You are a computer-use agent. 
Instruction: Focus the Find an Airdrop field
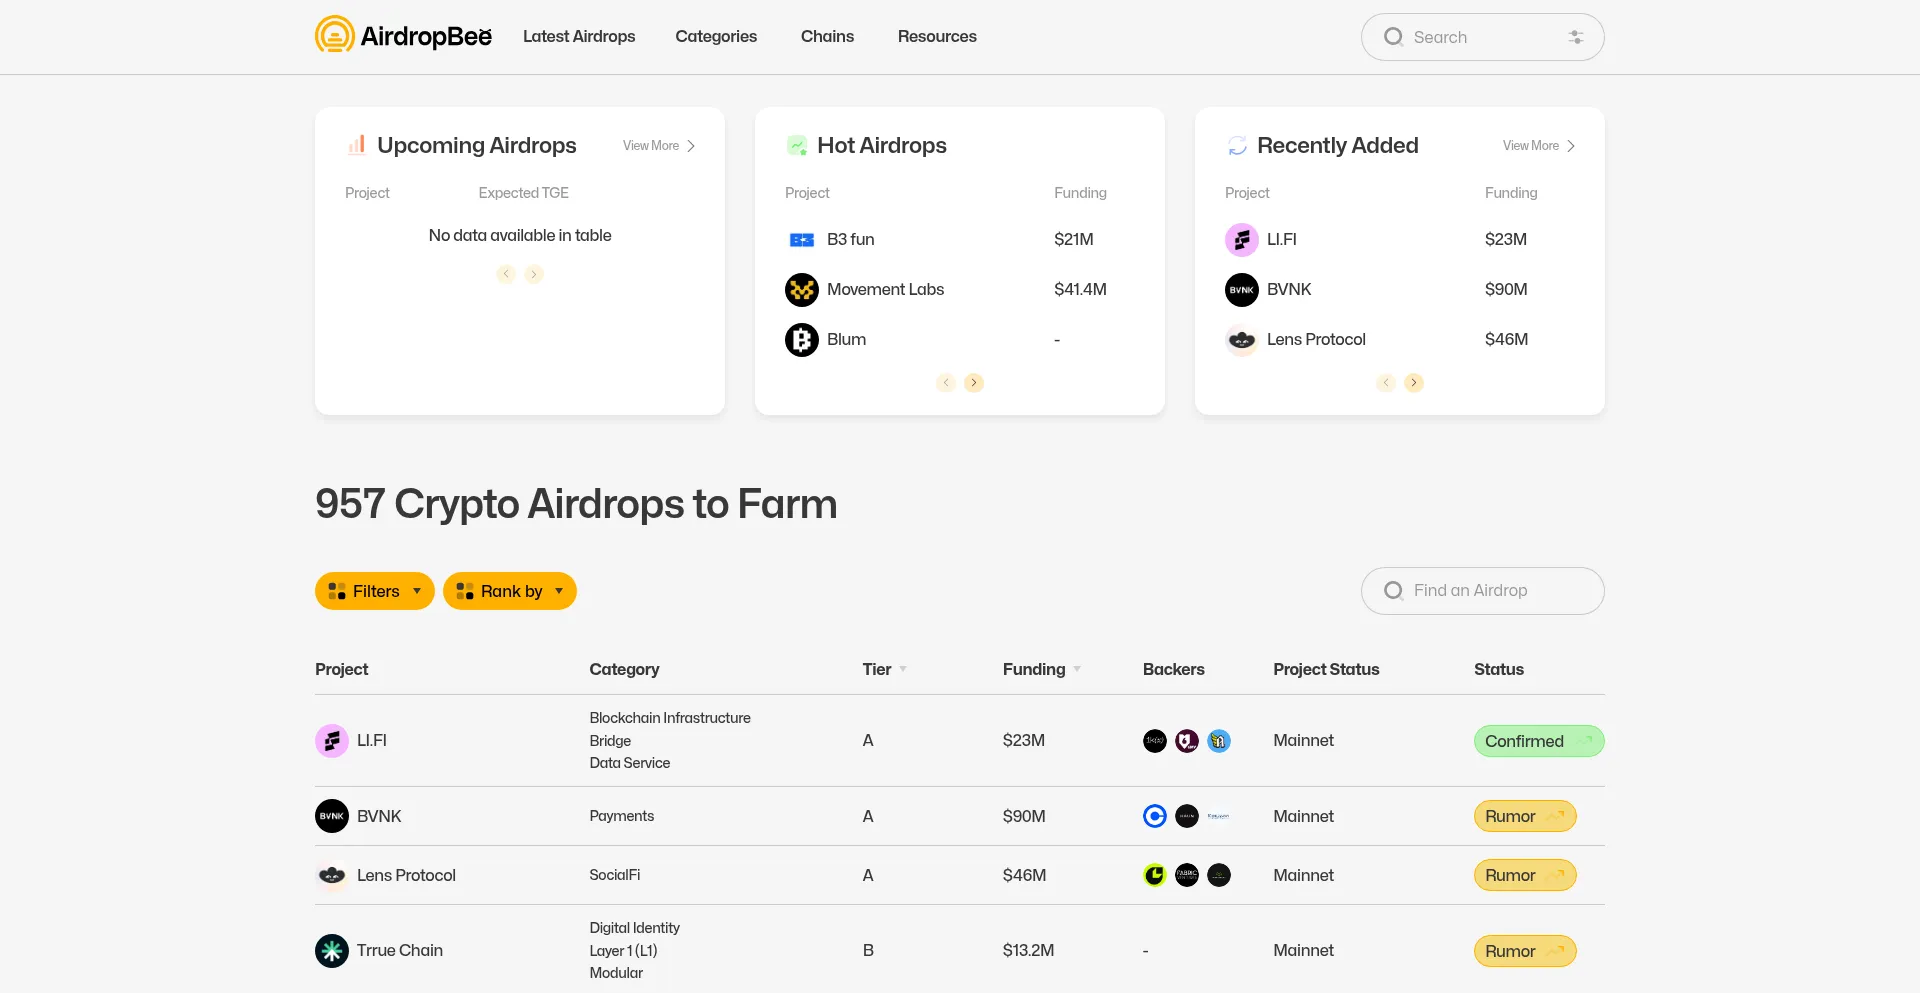[1483, 591]
